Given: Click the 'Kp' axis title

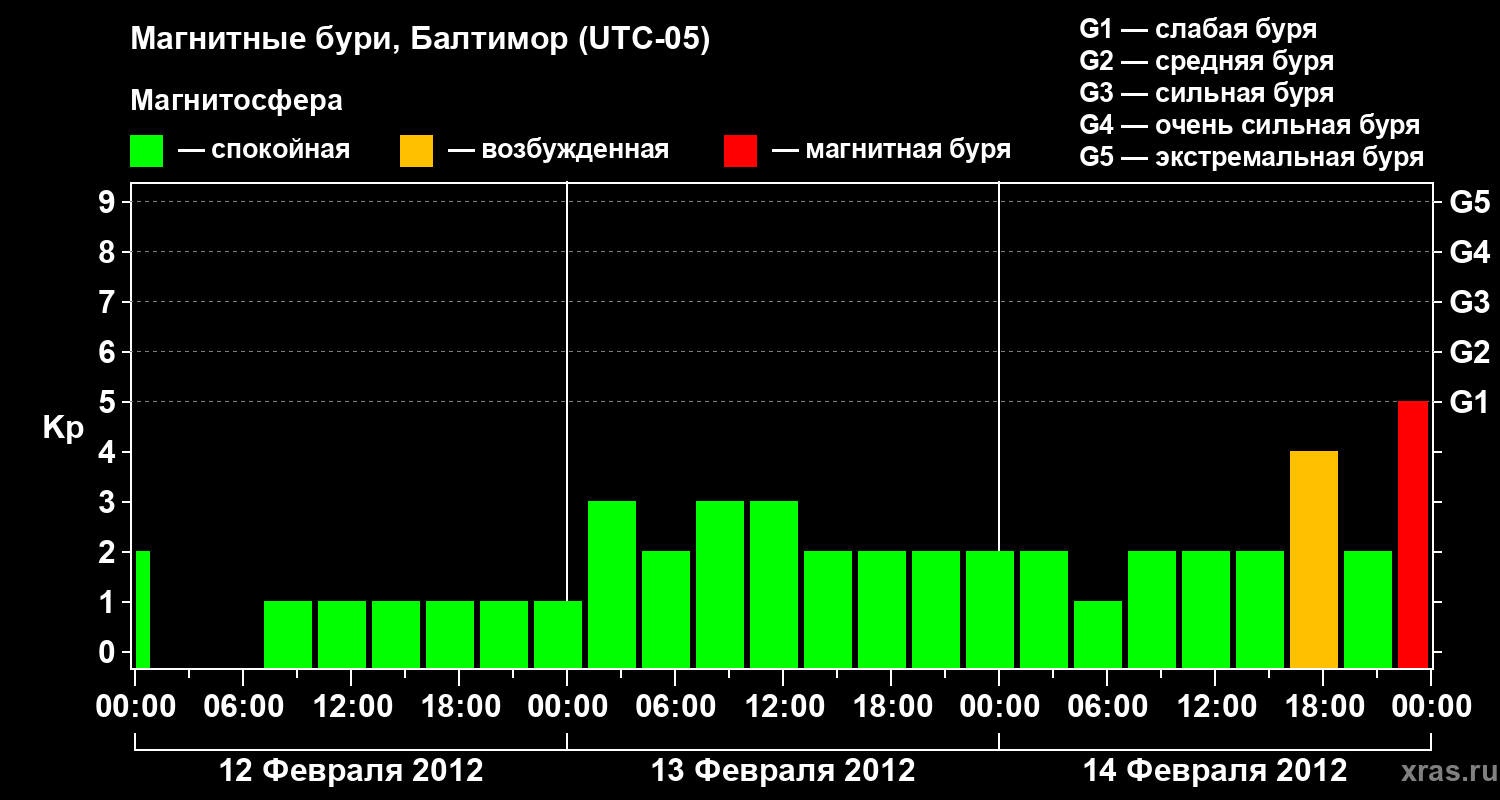Looking at the screenshot, I should tap(63, 427).
